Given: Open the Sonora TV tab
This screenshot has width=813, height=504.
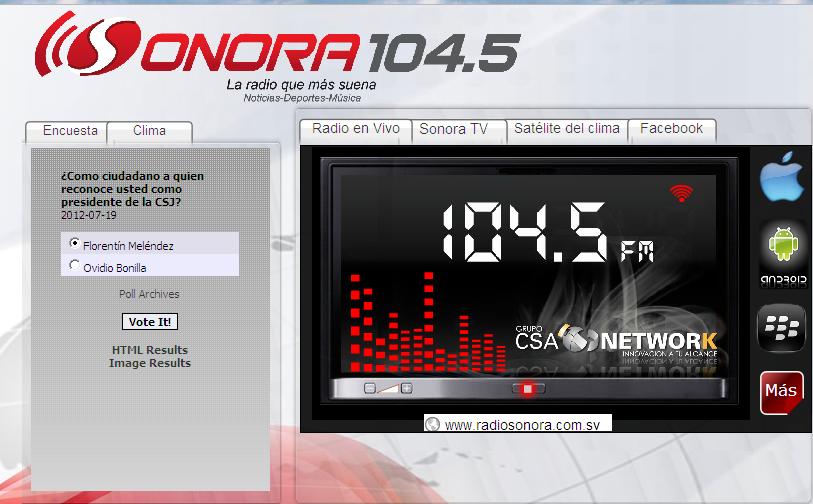Looking at the screenshot, I should (454, 129).
